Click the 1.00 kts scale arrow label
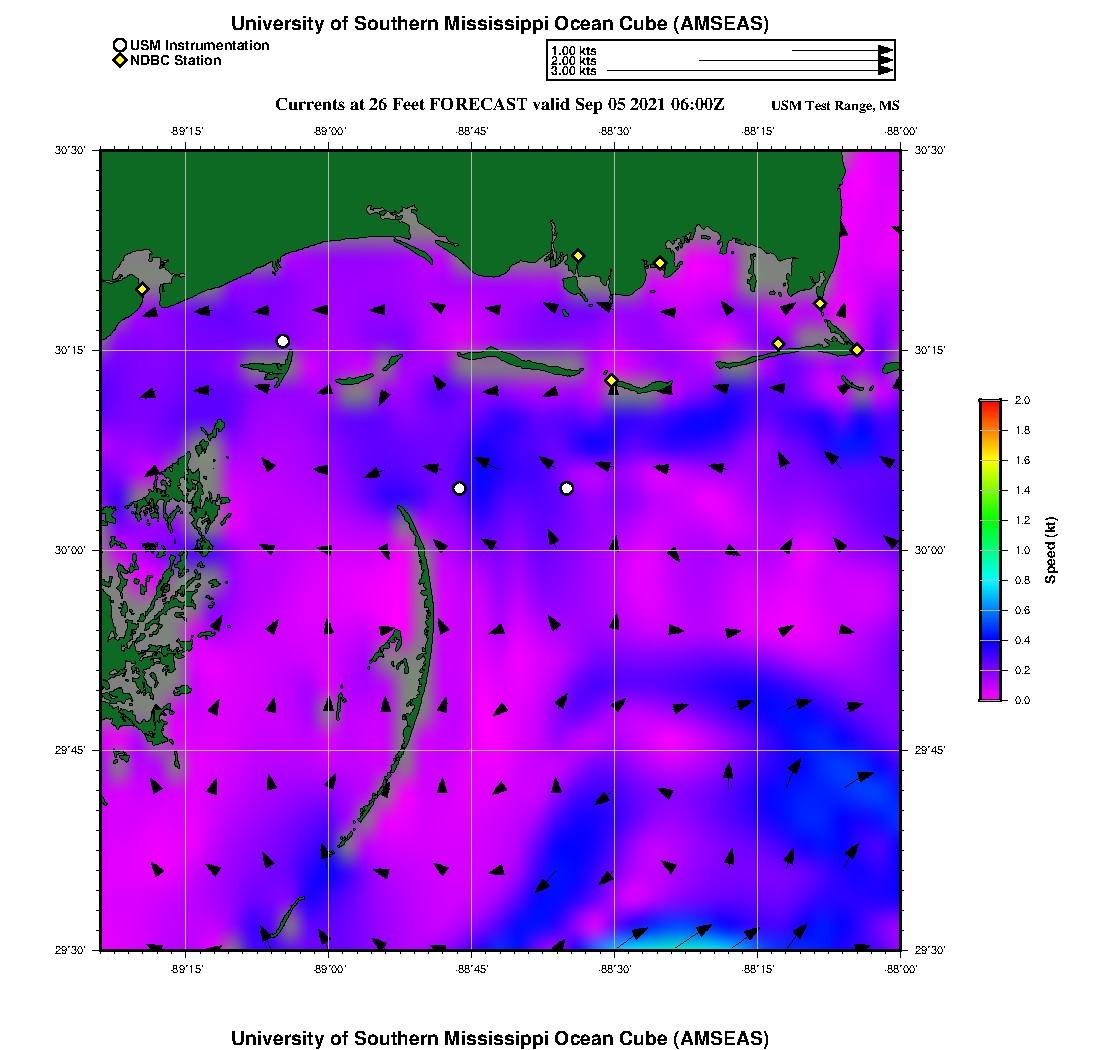Image resolution: width=1100 pixels, height=1050 pixels. [x=573, y=50]
